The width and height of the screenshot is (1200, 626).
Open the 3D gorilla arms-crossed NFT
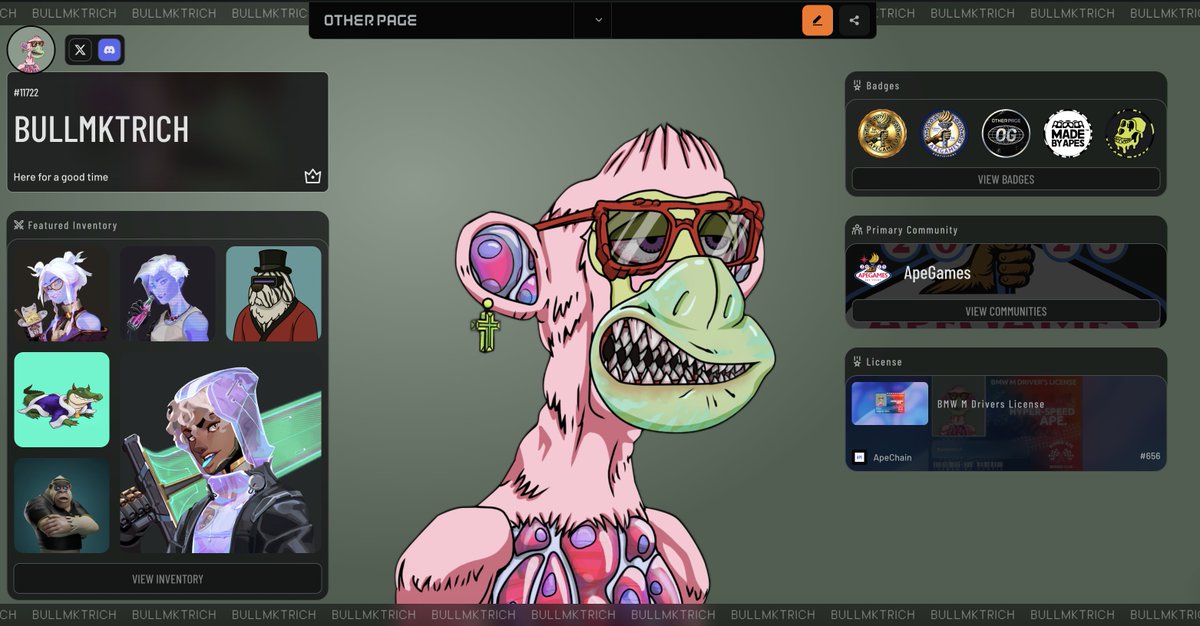(x=62, y=505)
